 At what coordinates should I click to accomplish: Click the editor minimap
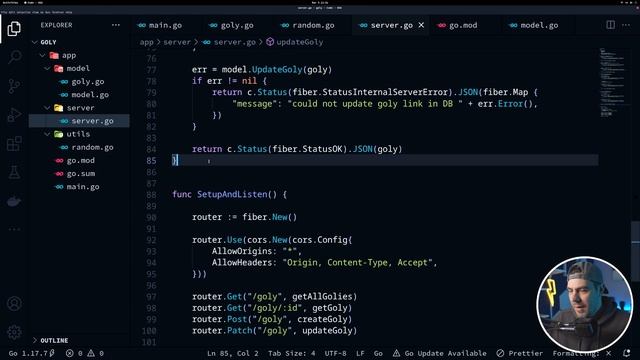pos(614,82)
